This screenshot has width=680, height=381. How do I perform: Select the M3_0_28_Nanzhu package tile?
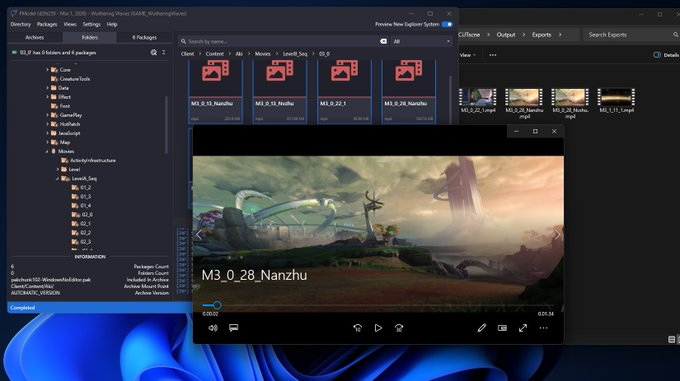tap(409, 91)
